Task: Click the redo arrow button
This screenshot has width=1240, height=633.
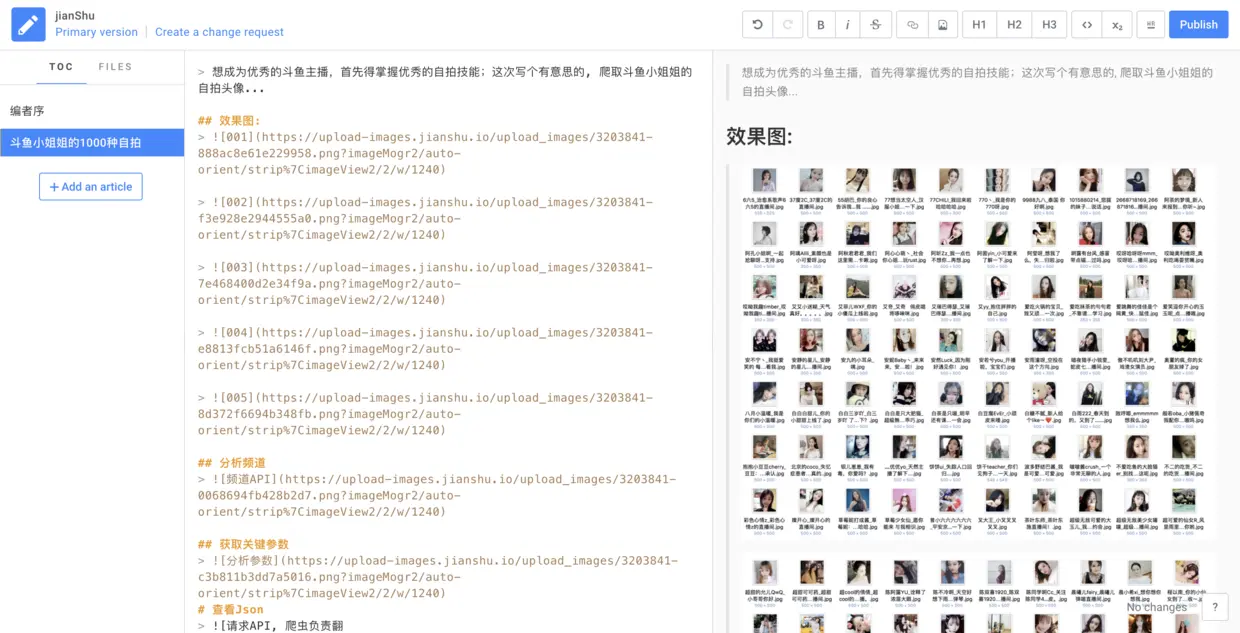Action: (x=787, y=25)
